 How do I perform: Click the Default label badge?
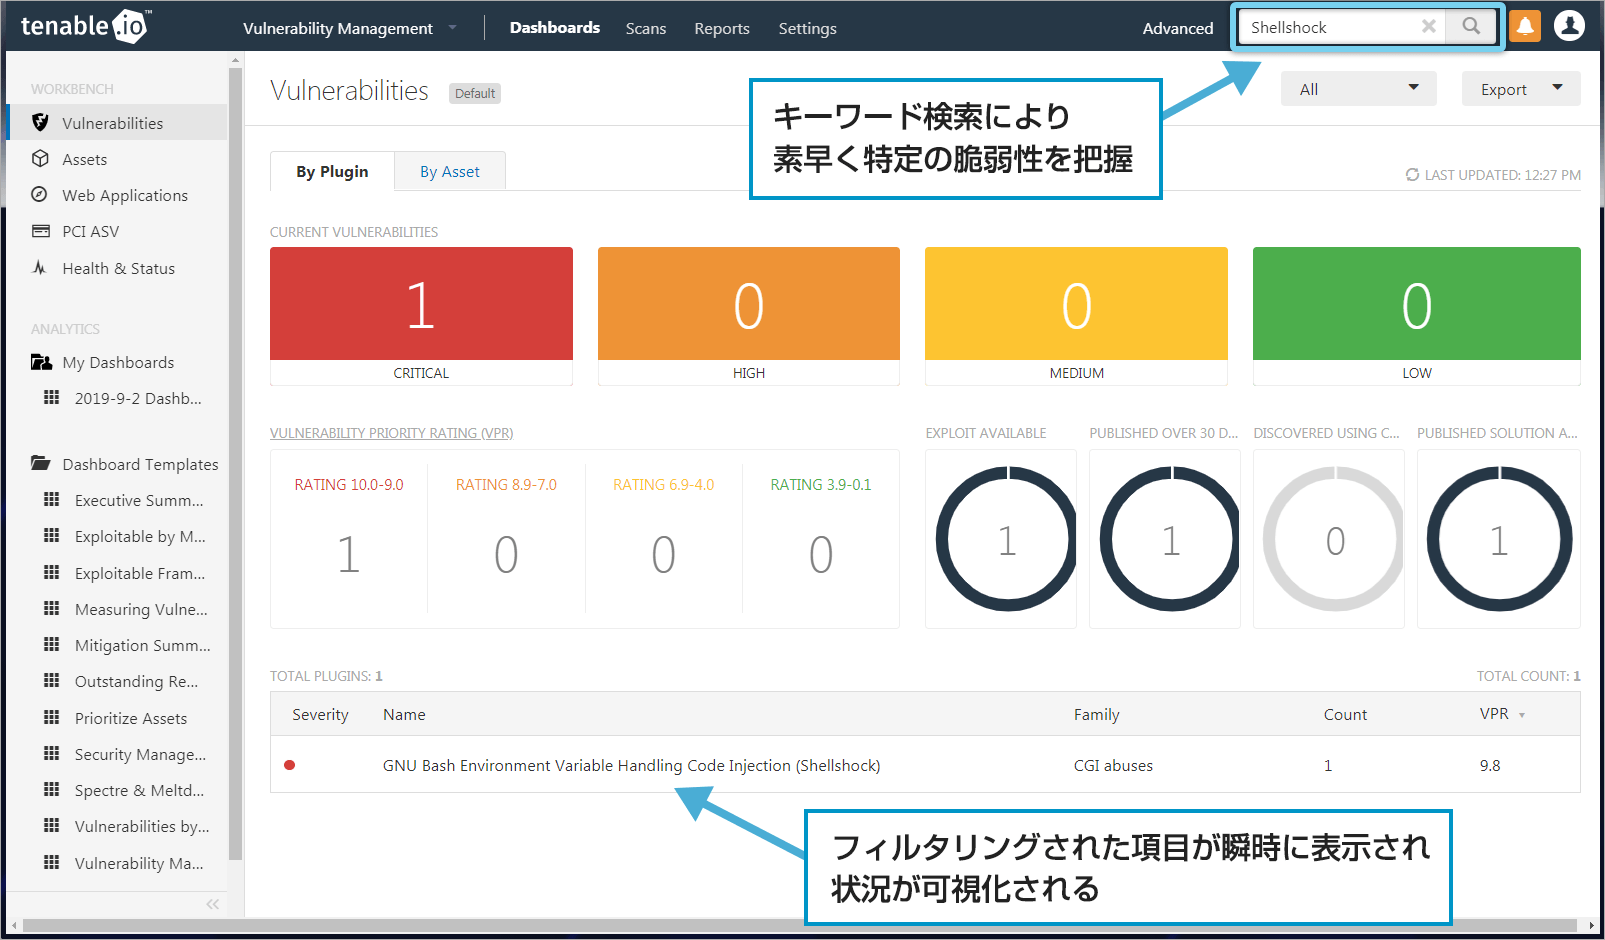[x=475, y=93]
